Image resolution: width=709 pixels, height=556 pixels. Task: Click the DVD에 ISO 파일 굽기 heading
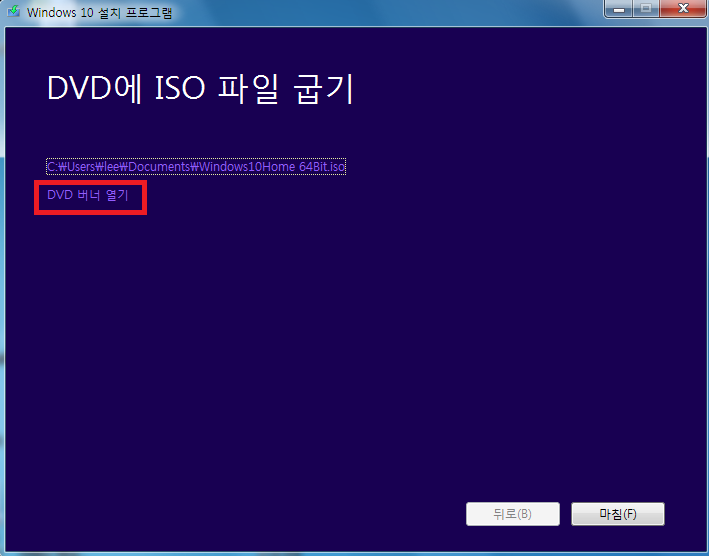200,88
